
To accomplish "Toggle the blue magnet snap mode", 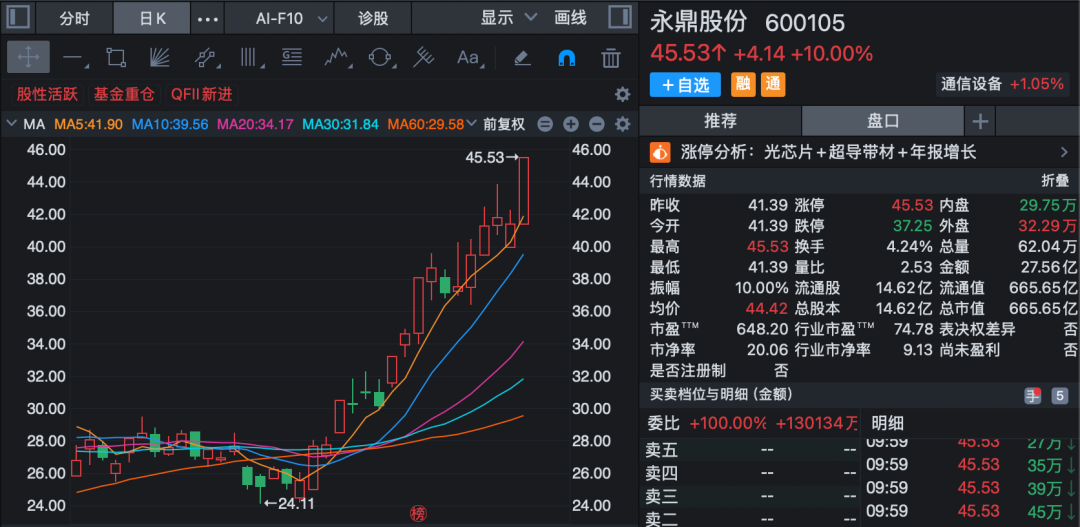I will pos(566,57).
